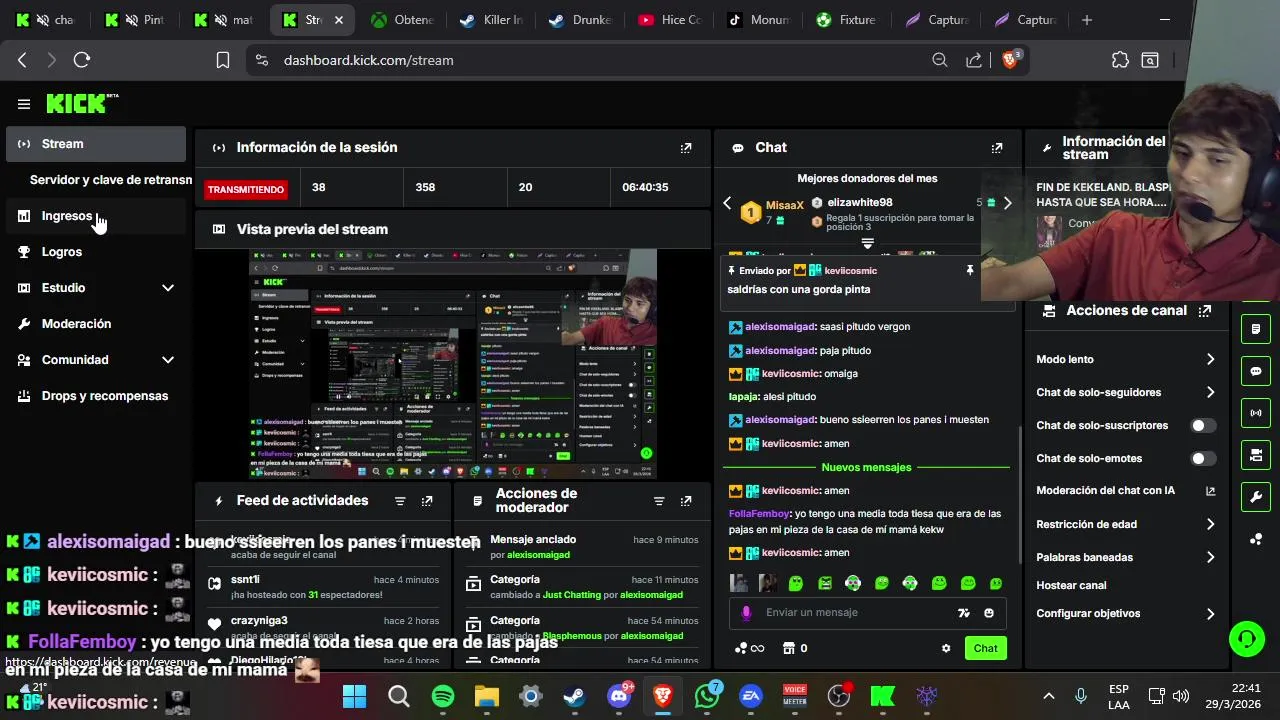Pop out the Chat panel
This screenshot has width=1280, height=720.
click(x=997, y=148)
